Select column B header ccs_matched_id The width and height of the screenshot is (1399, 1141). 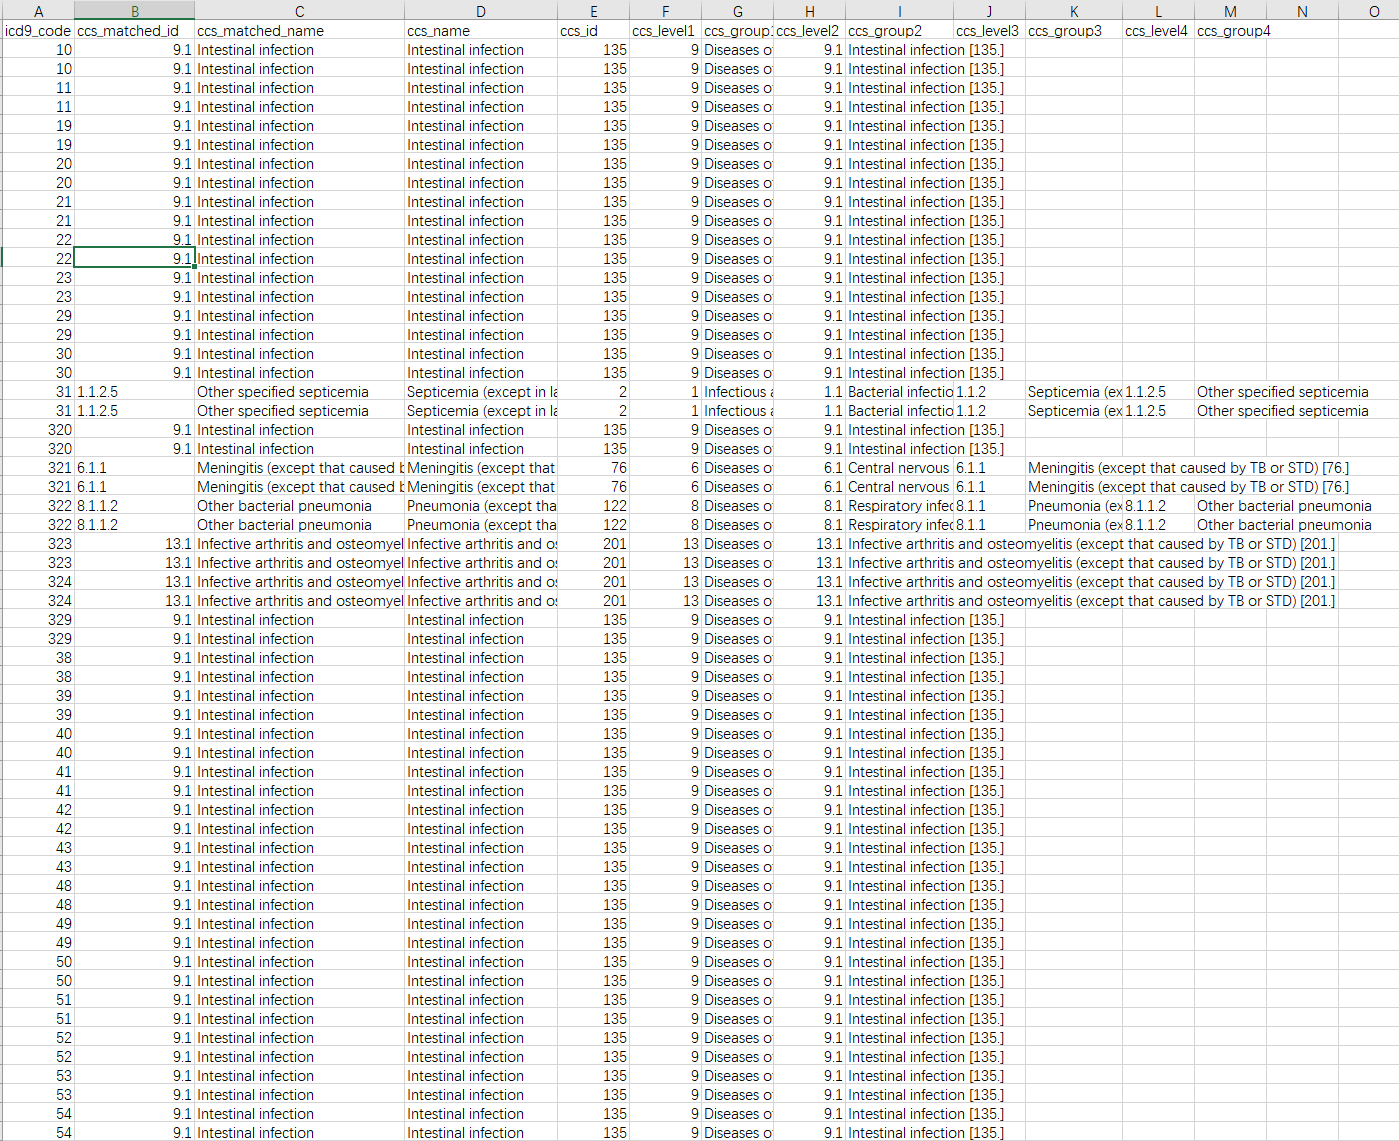(x=134, y=11)
